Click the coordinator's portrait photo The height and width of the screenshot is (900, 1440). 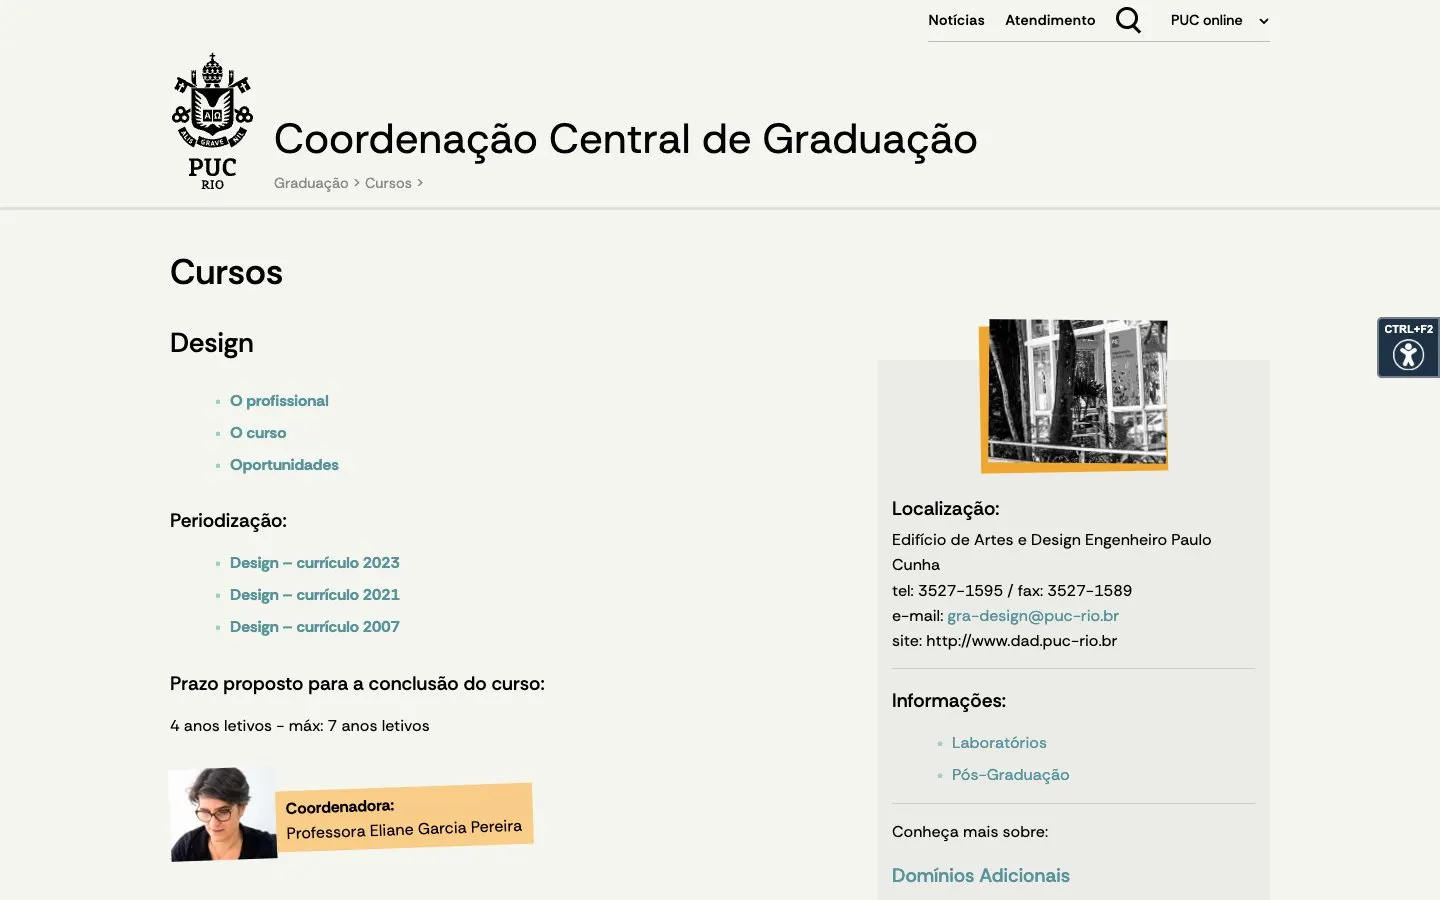pos(222,814)
